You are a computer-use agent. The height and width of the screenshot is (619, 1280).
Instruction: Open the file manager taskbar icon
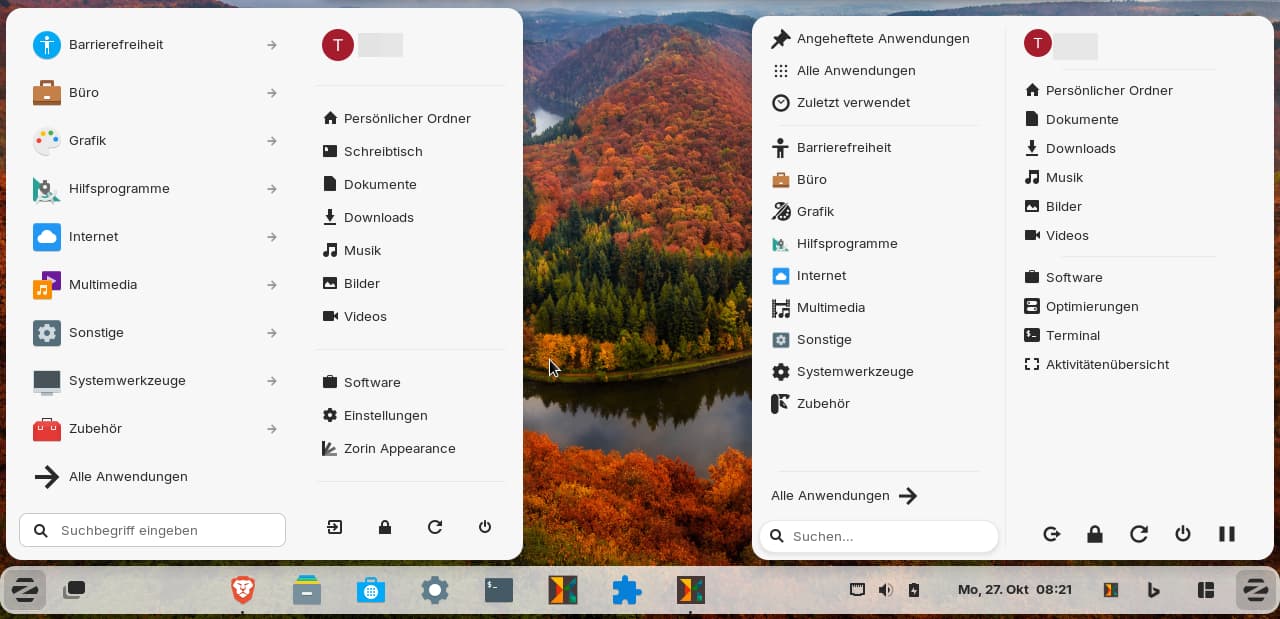pos(307,590)
